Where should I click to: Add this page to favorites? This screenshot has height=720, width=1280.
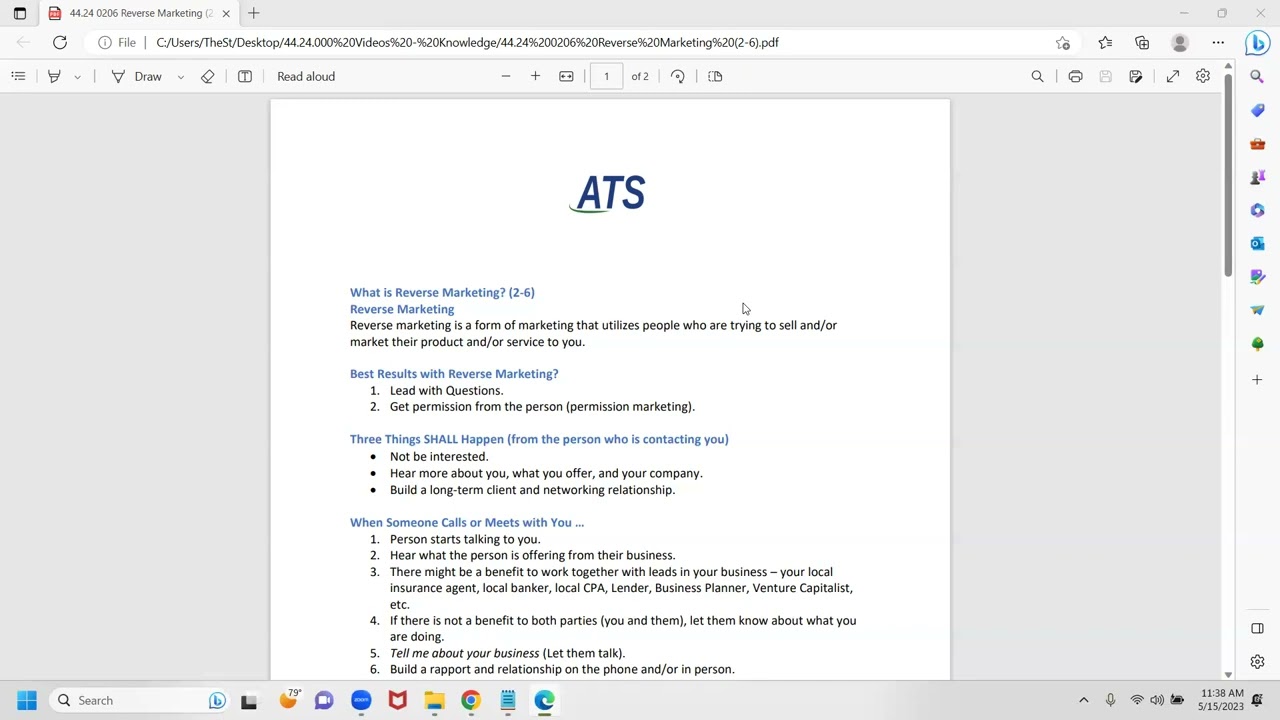(1063, 42)
